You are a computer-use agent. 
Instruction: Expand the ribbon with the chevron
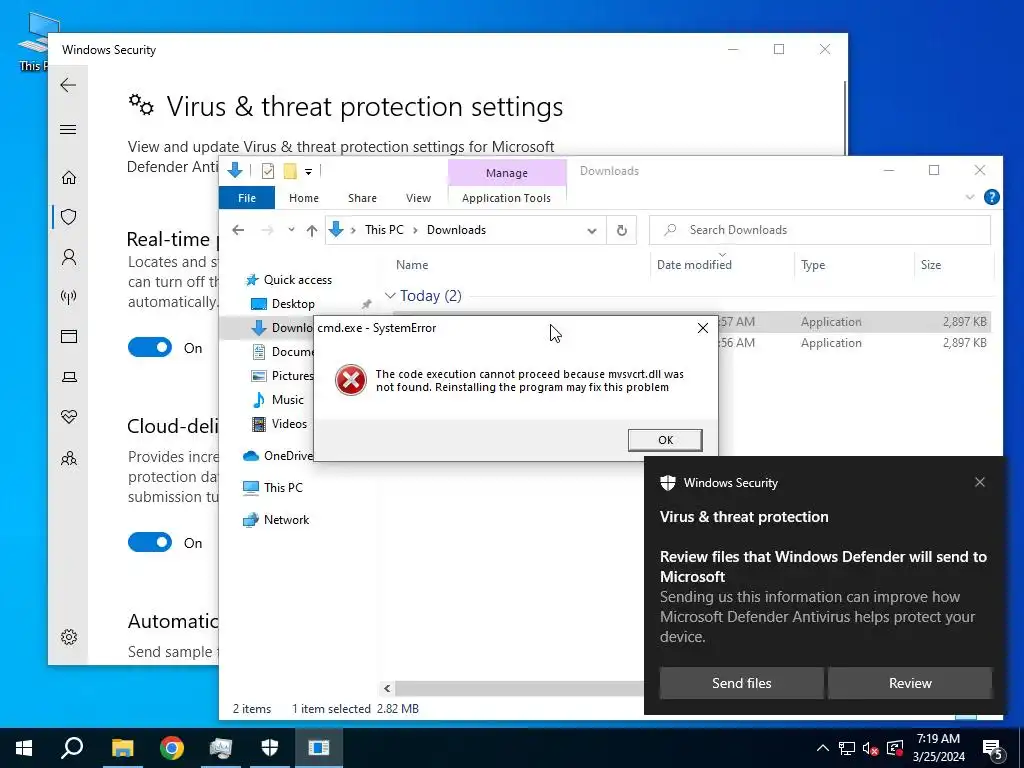click(x=970, y=197)
